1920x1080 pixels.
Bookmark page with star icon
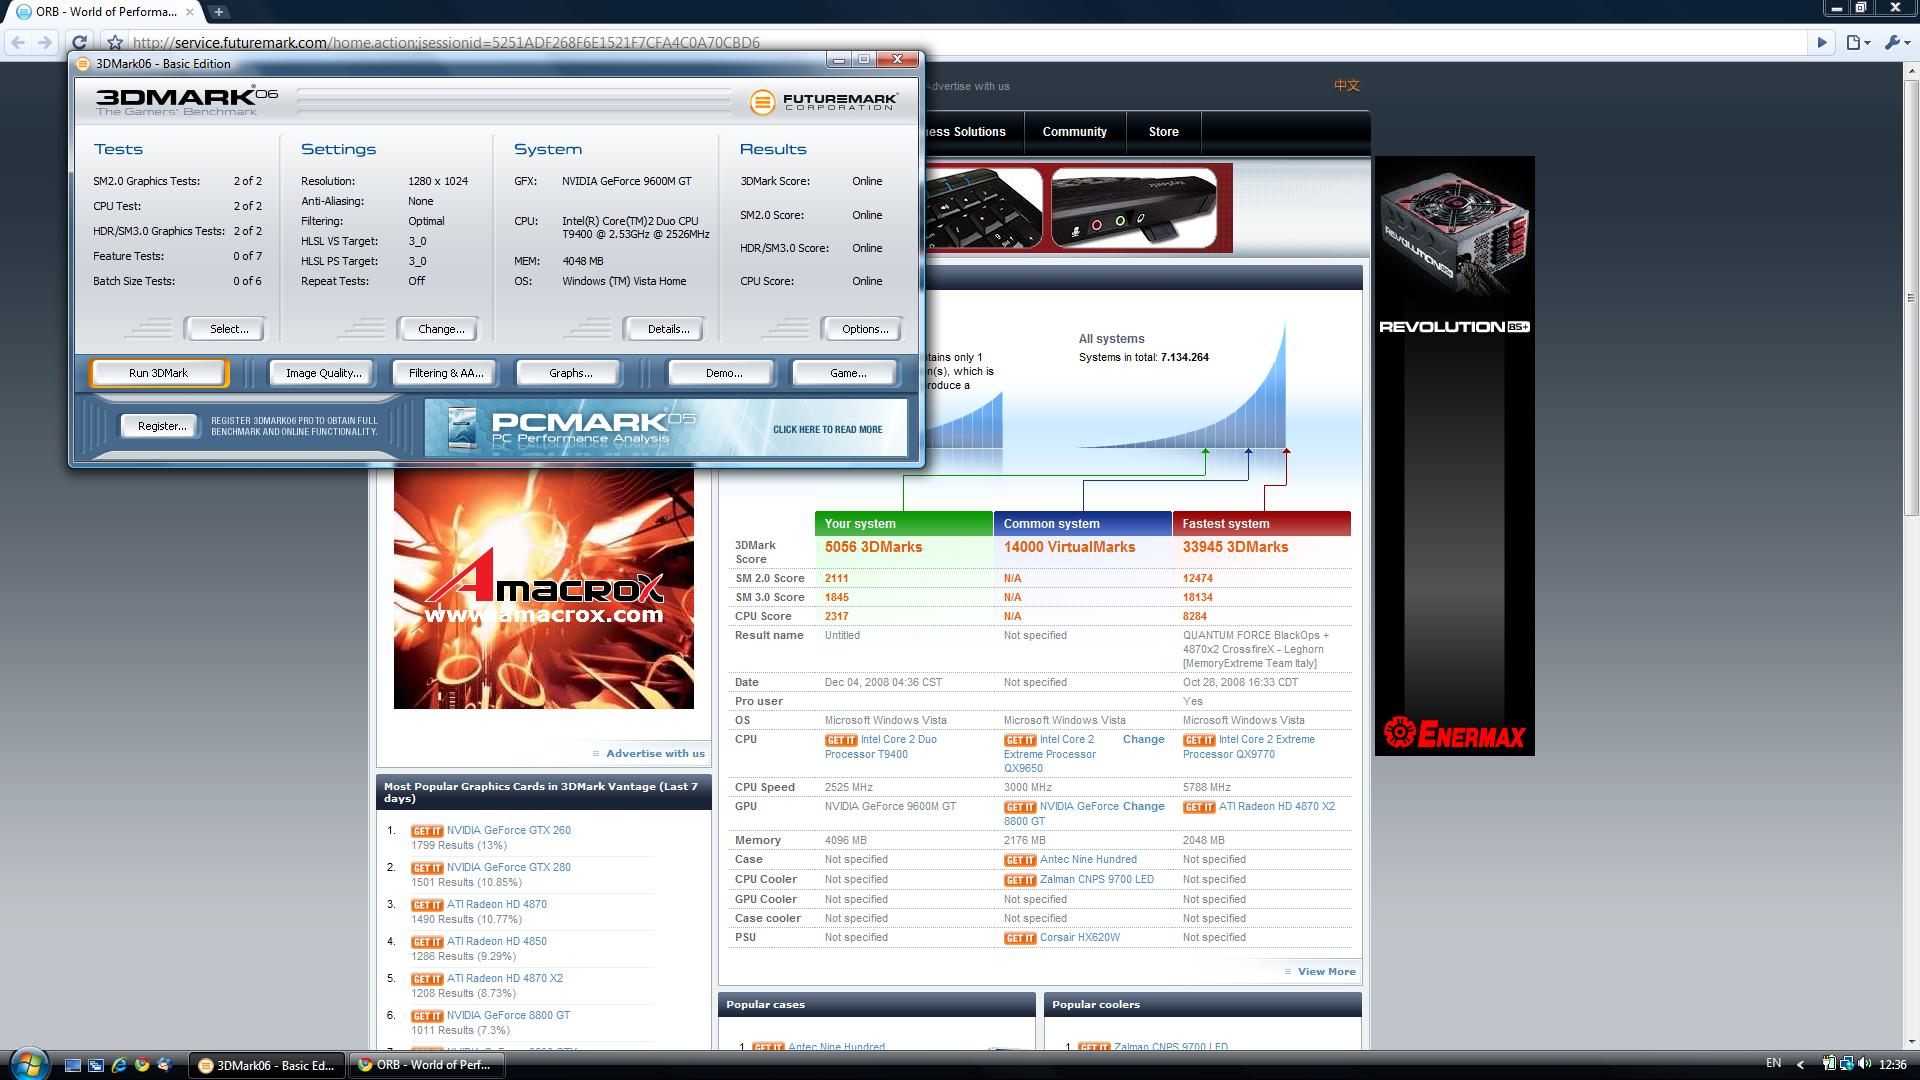[x=115, y=42]
